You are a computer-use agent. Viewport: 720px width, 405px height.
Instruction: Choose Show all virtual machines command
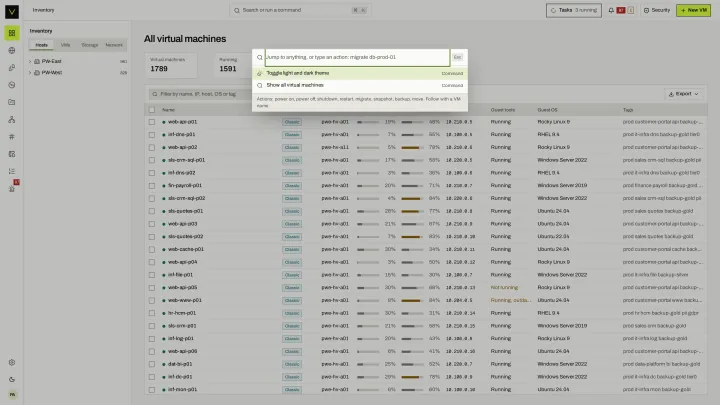click(360, 85)
